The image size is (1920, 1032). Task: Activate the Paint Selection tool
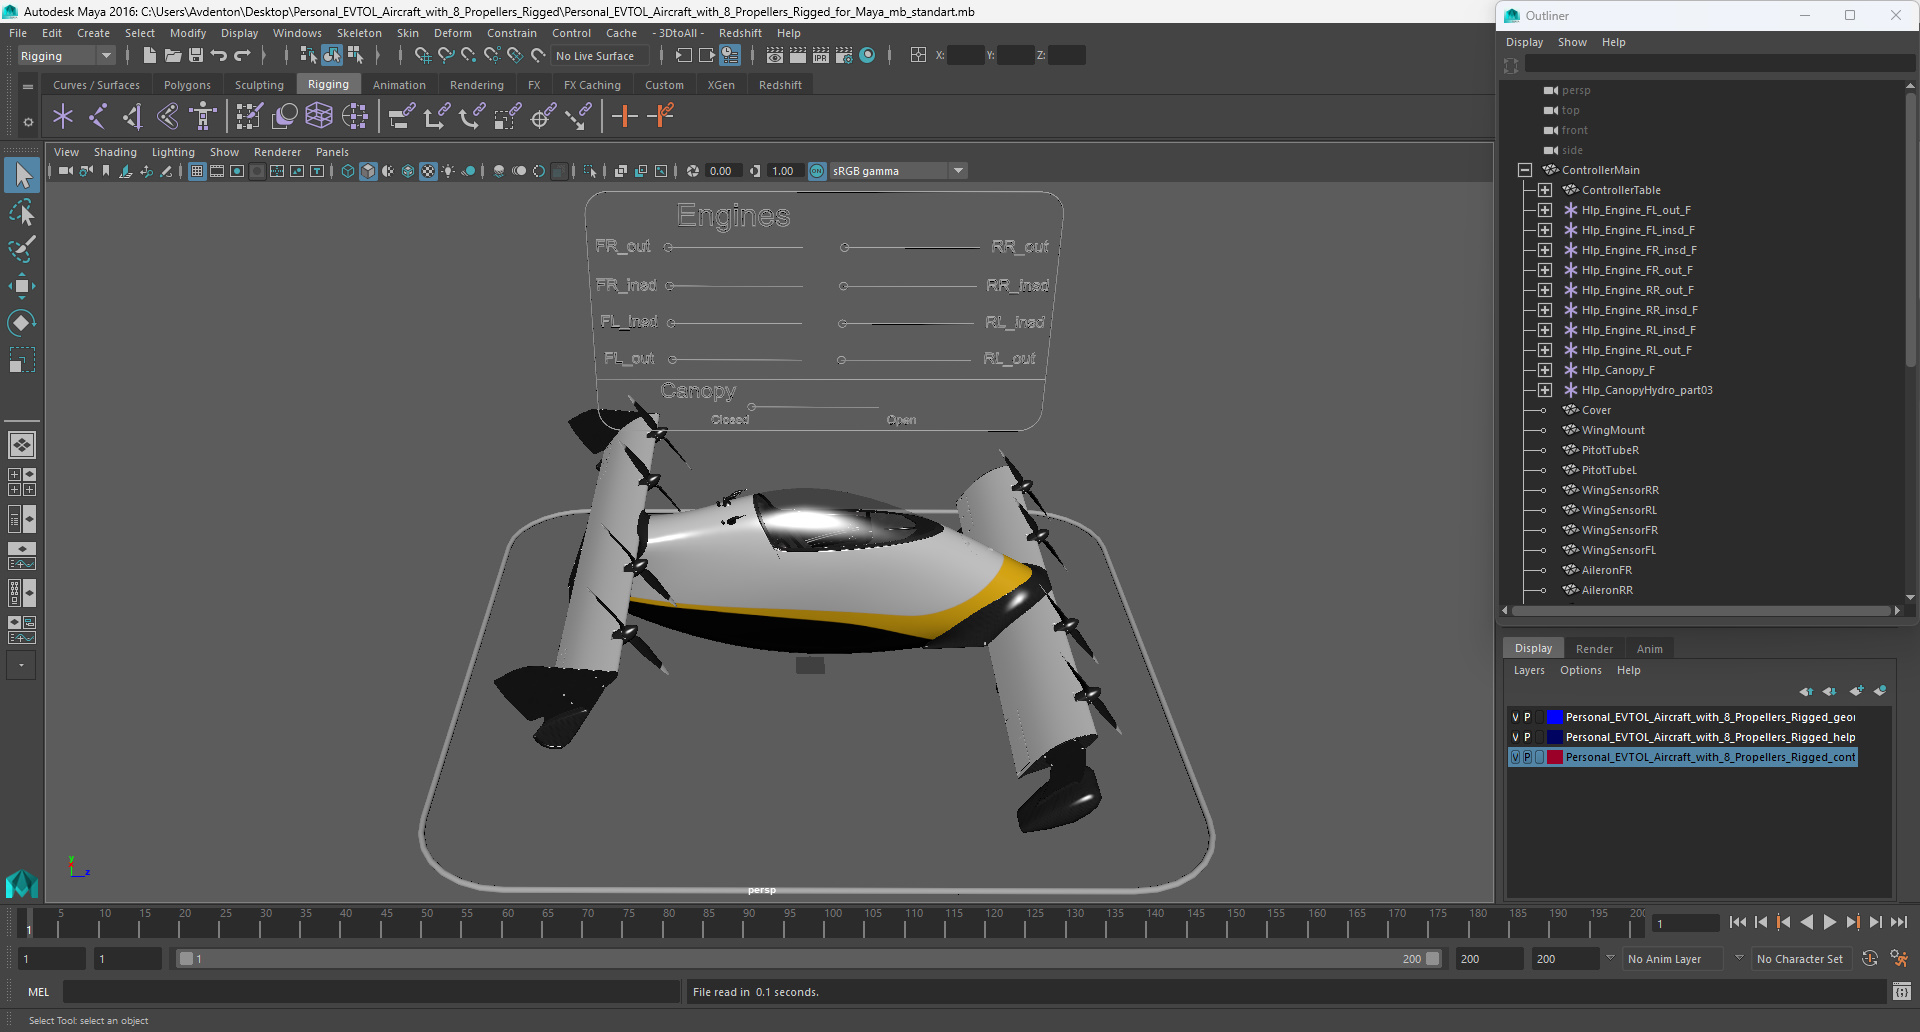click(22, 249)
